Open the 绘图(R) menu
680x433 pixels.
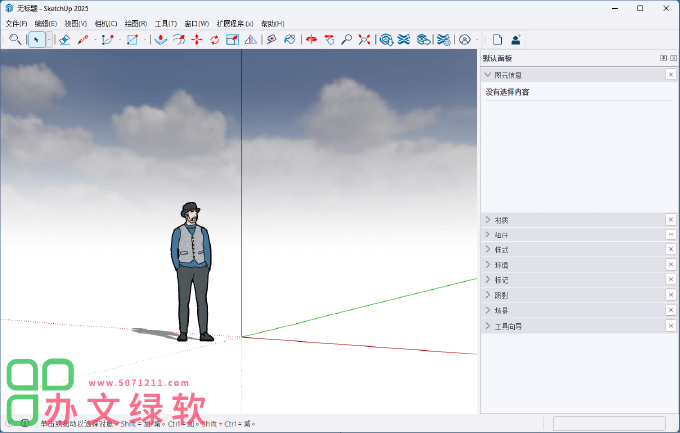[136, 23]
